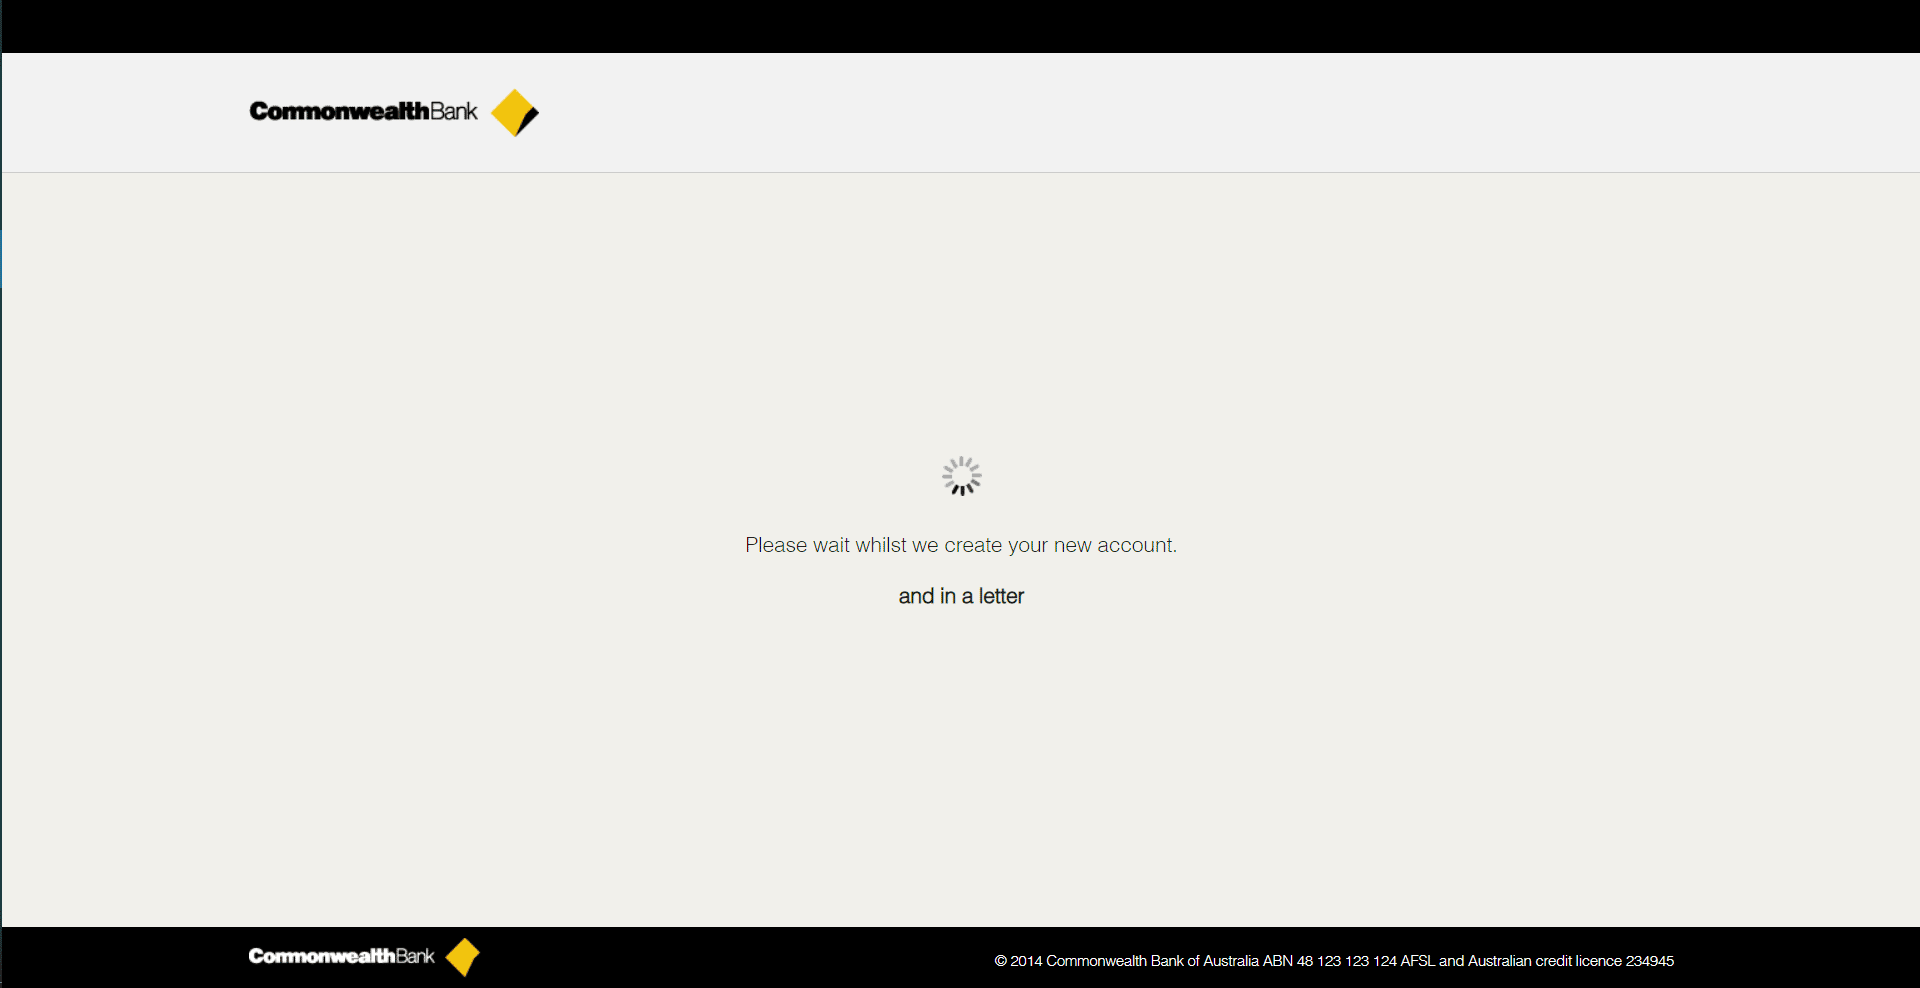1920x988 pixels.
Task: Click the CommonwealthBank logo in the header
Action: pos(394,112)
